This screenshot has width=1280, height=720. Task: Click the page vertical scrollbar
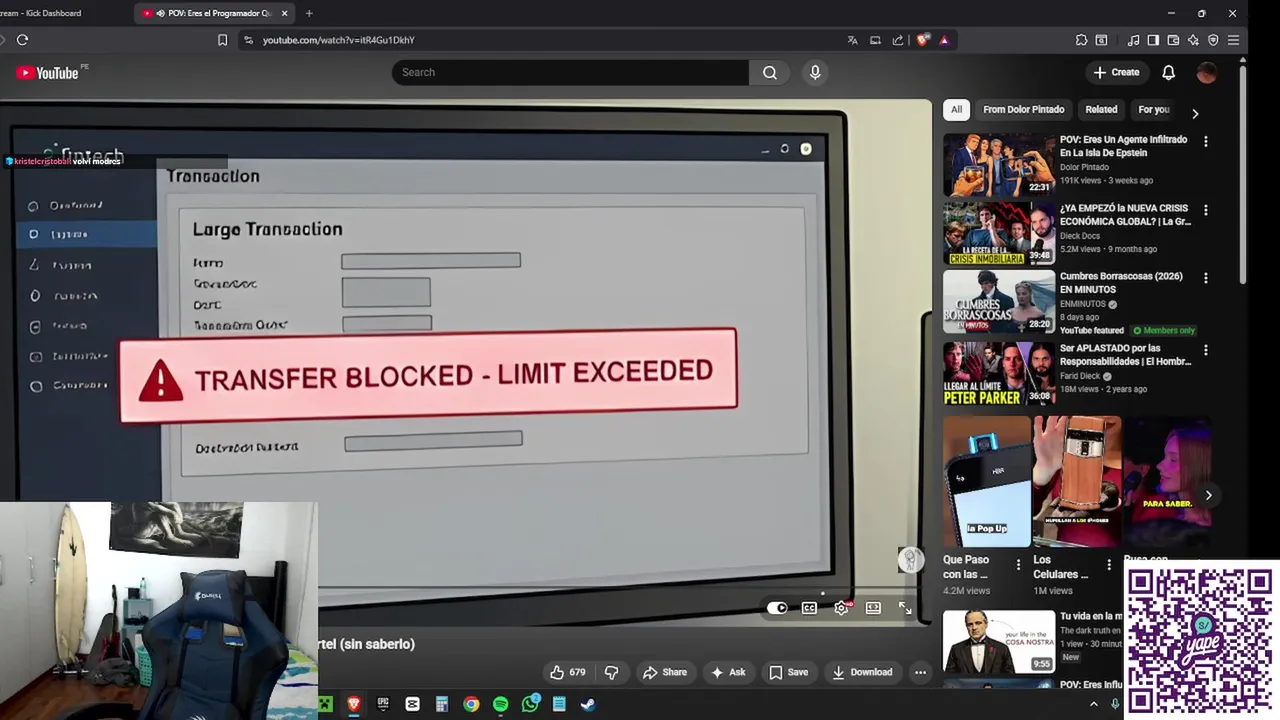point(1243,175)
